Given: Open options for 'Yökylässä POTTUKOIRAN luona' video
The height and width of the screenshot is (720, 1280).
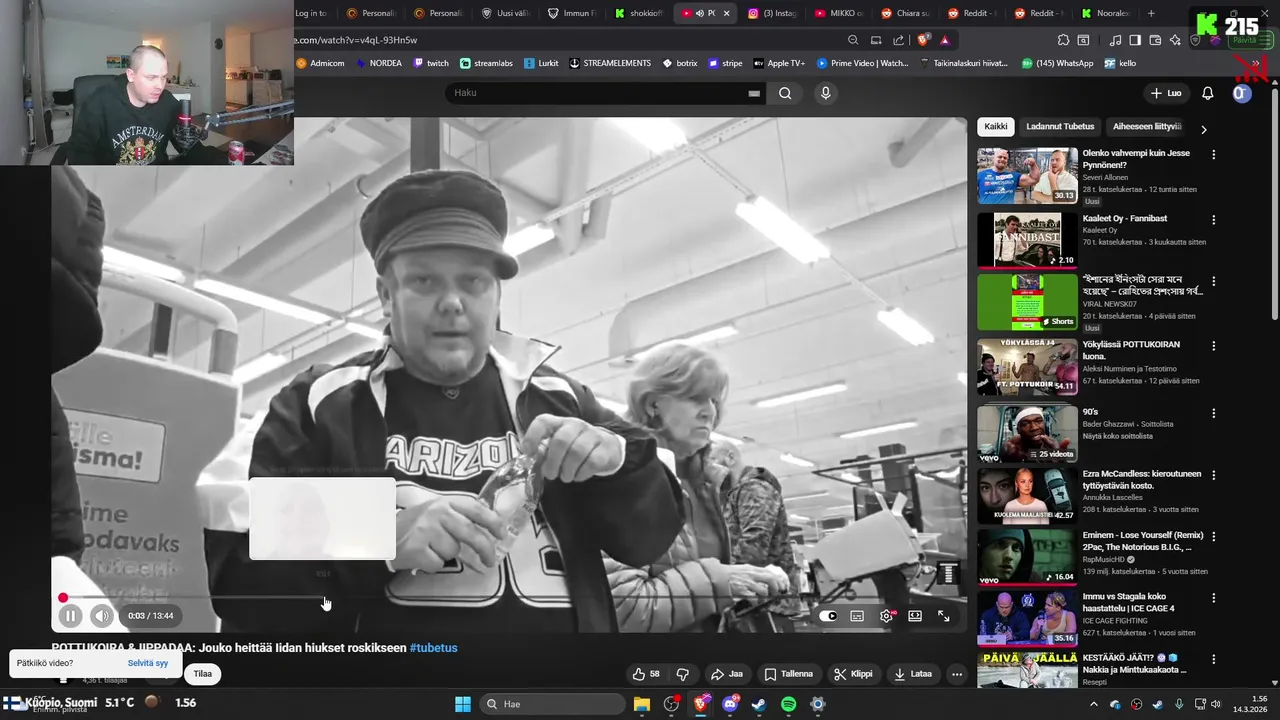Looking at the screenshot, I should pos(1214,346).
